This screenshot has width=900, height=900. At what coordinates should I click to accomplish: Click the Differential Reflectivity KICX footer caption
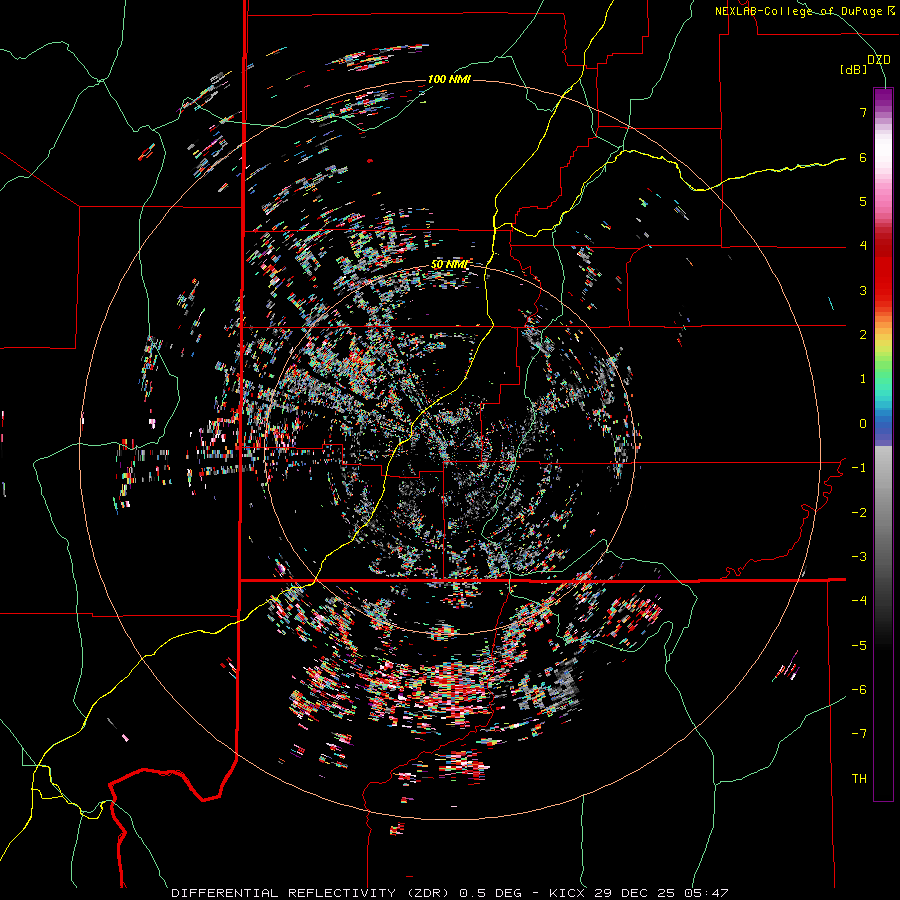pyautogui.click(x=450, y=893)
